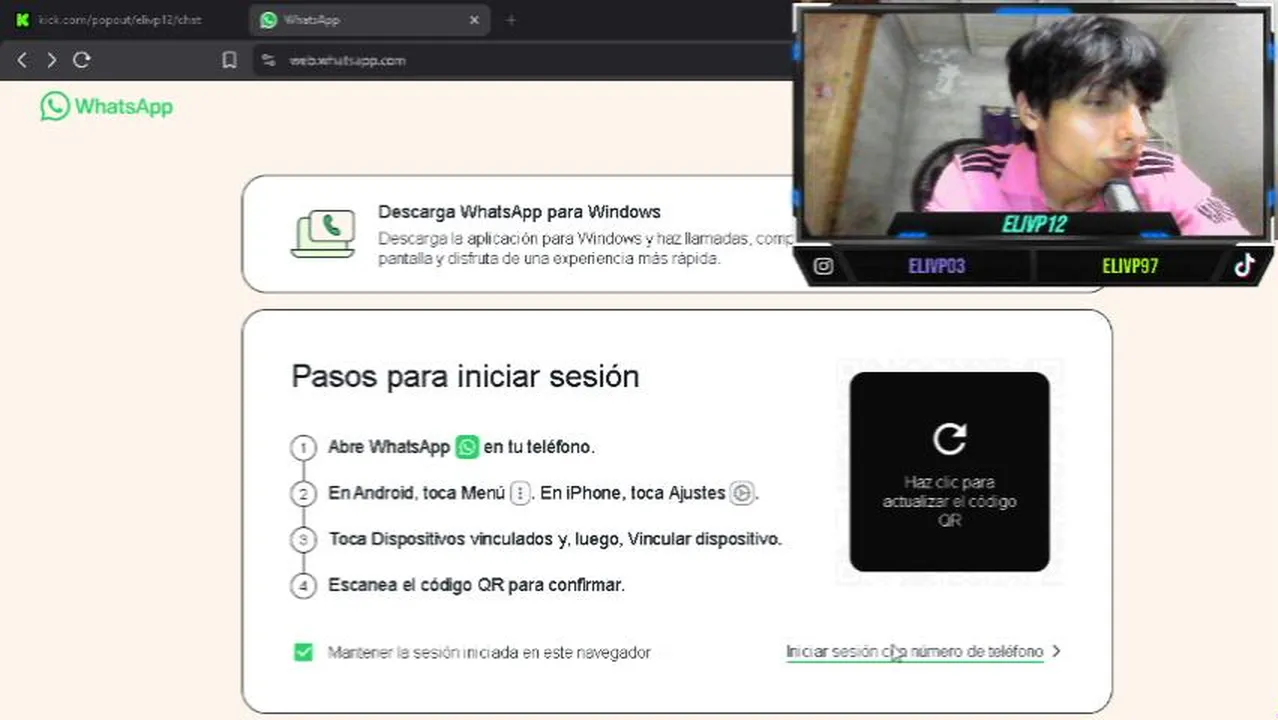Click the green WhatsApp icon in step 1

click(x=467, y=447)
